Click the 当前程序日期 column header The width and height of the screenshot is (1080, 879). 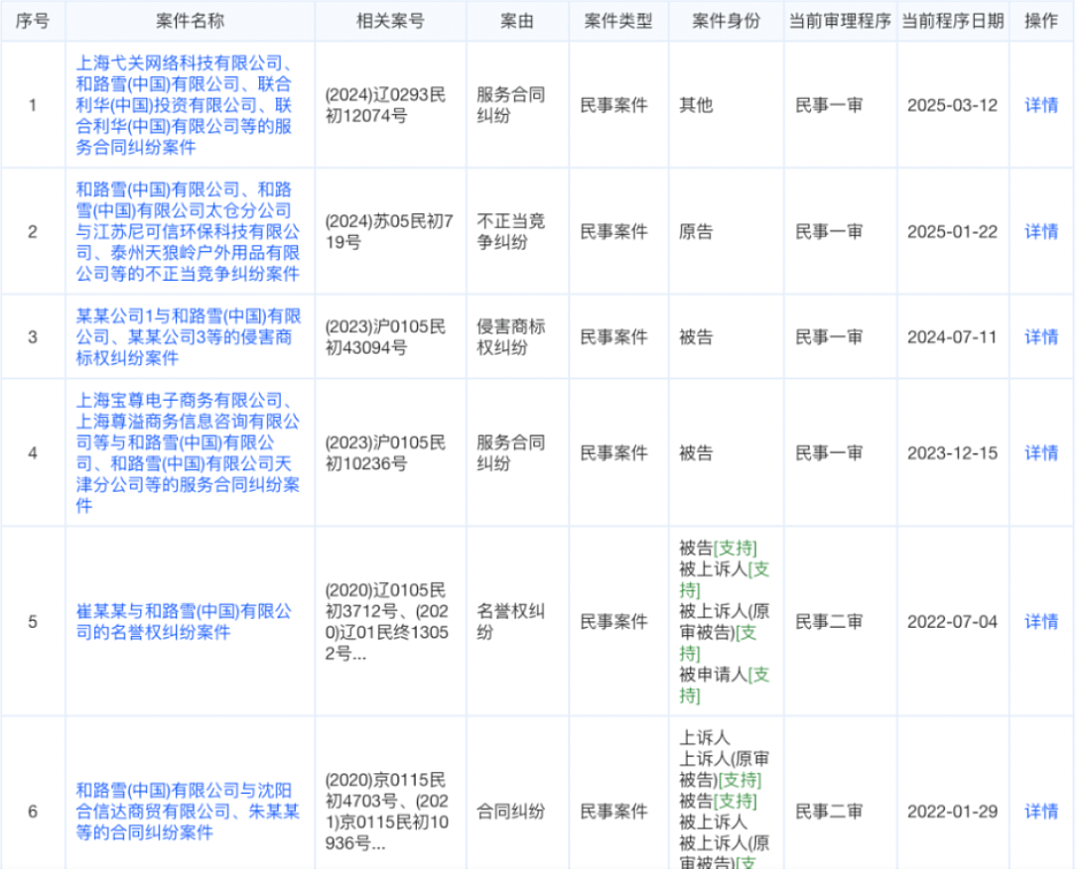click(953, 21)
